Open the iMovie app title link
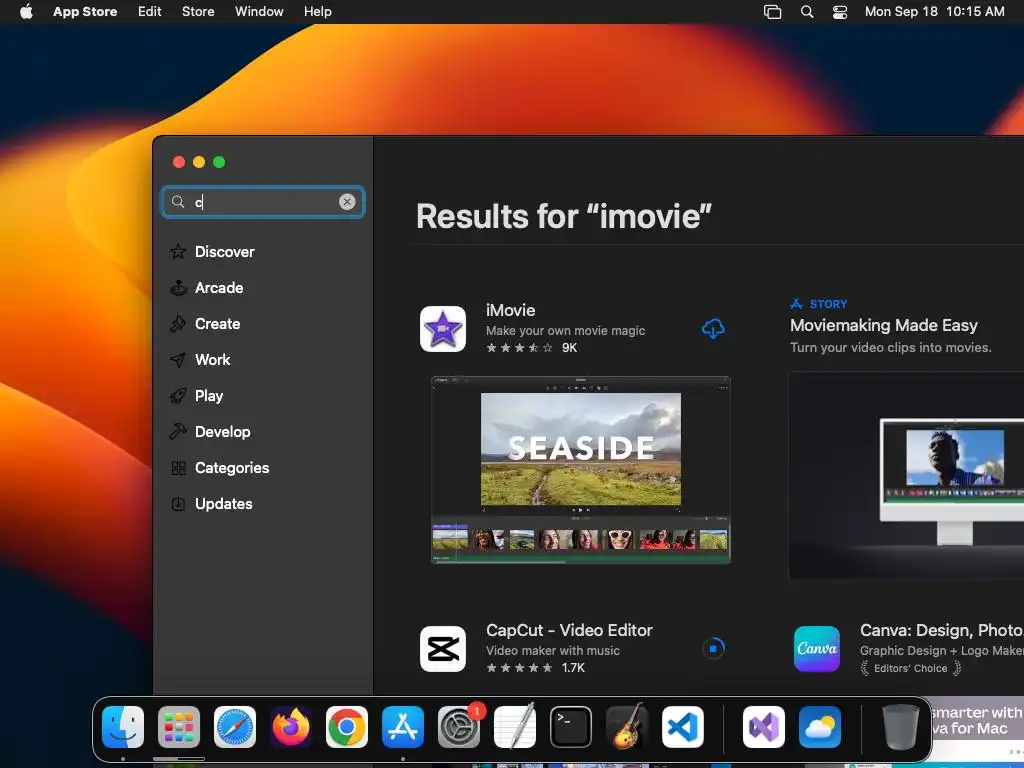1024x768 pixels. (510, 310)
